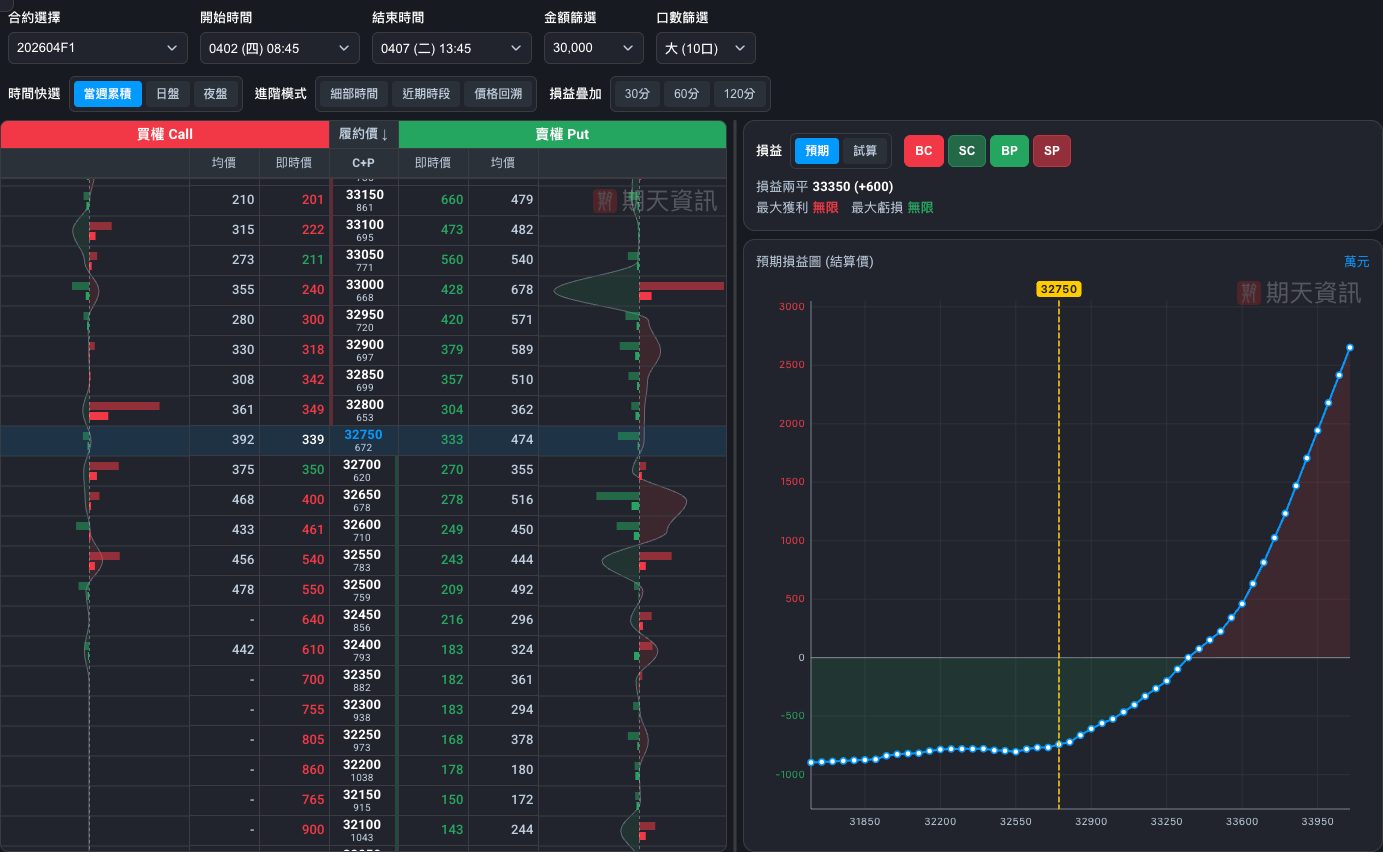Select the 32800 strike price cell
Screen dimensions: 1383x852
pos(364,410)
